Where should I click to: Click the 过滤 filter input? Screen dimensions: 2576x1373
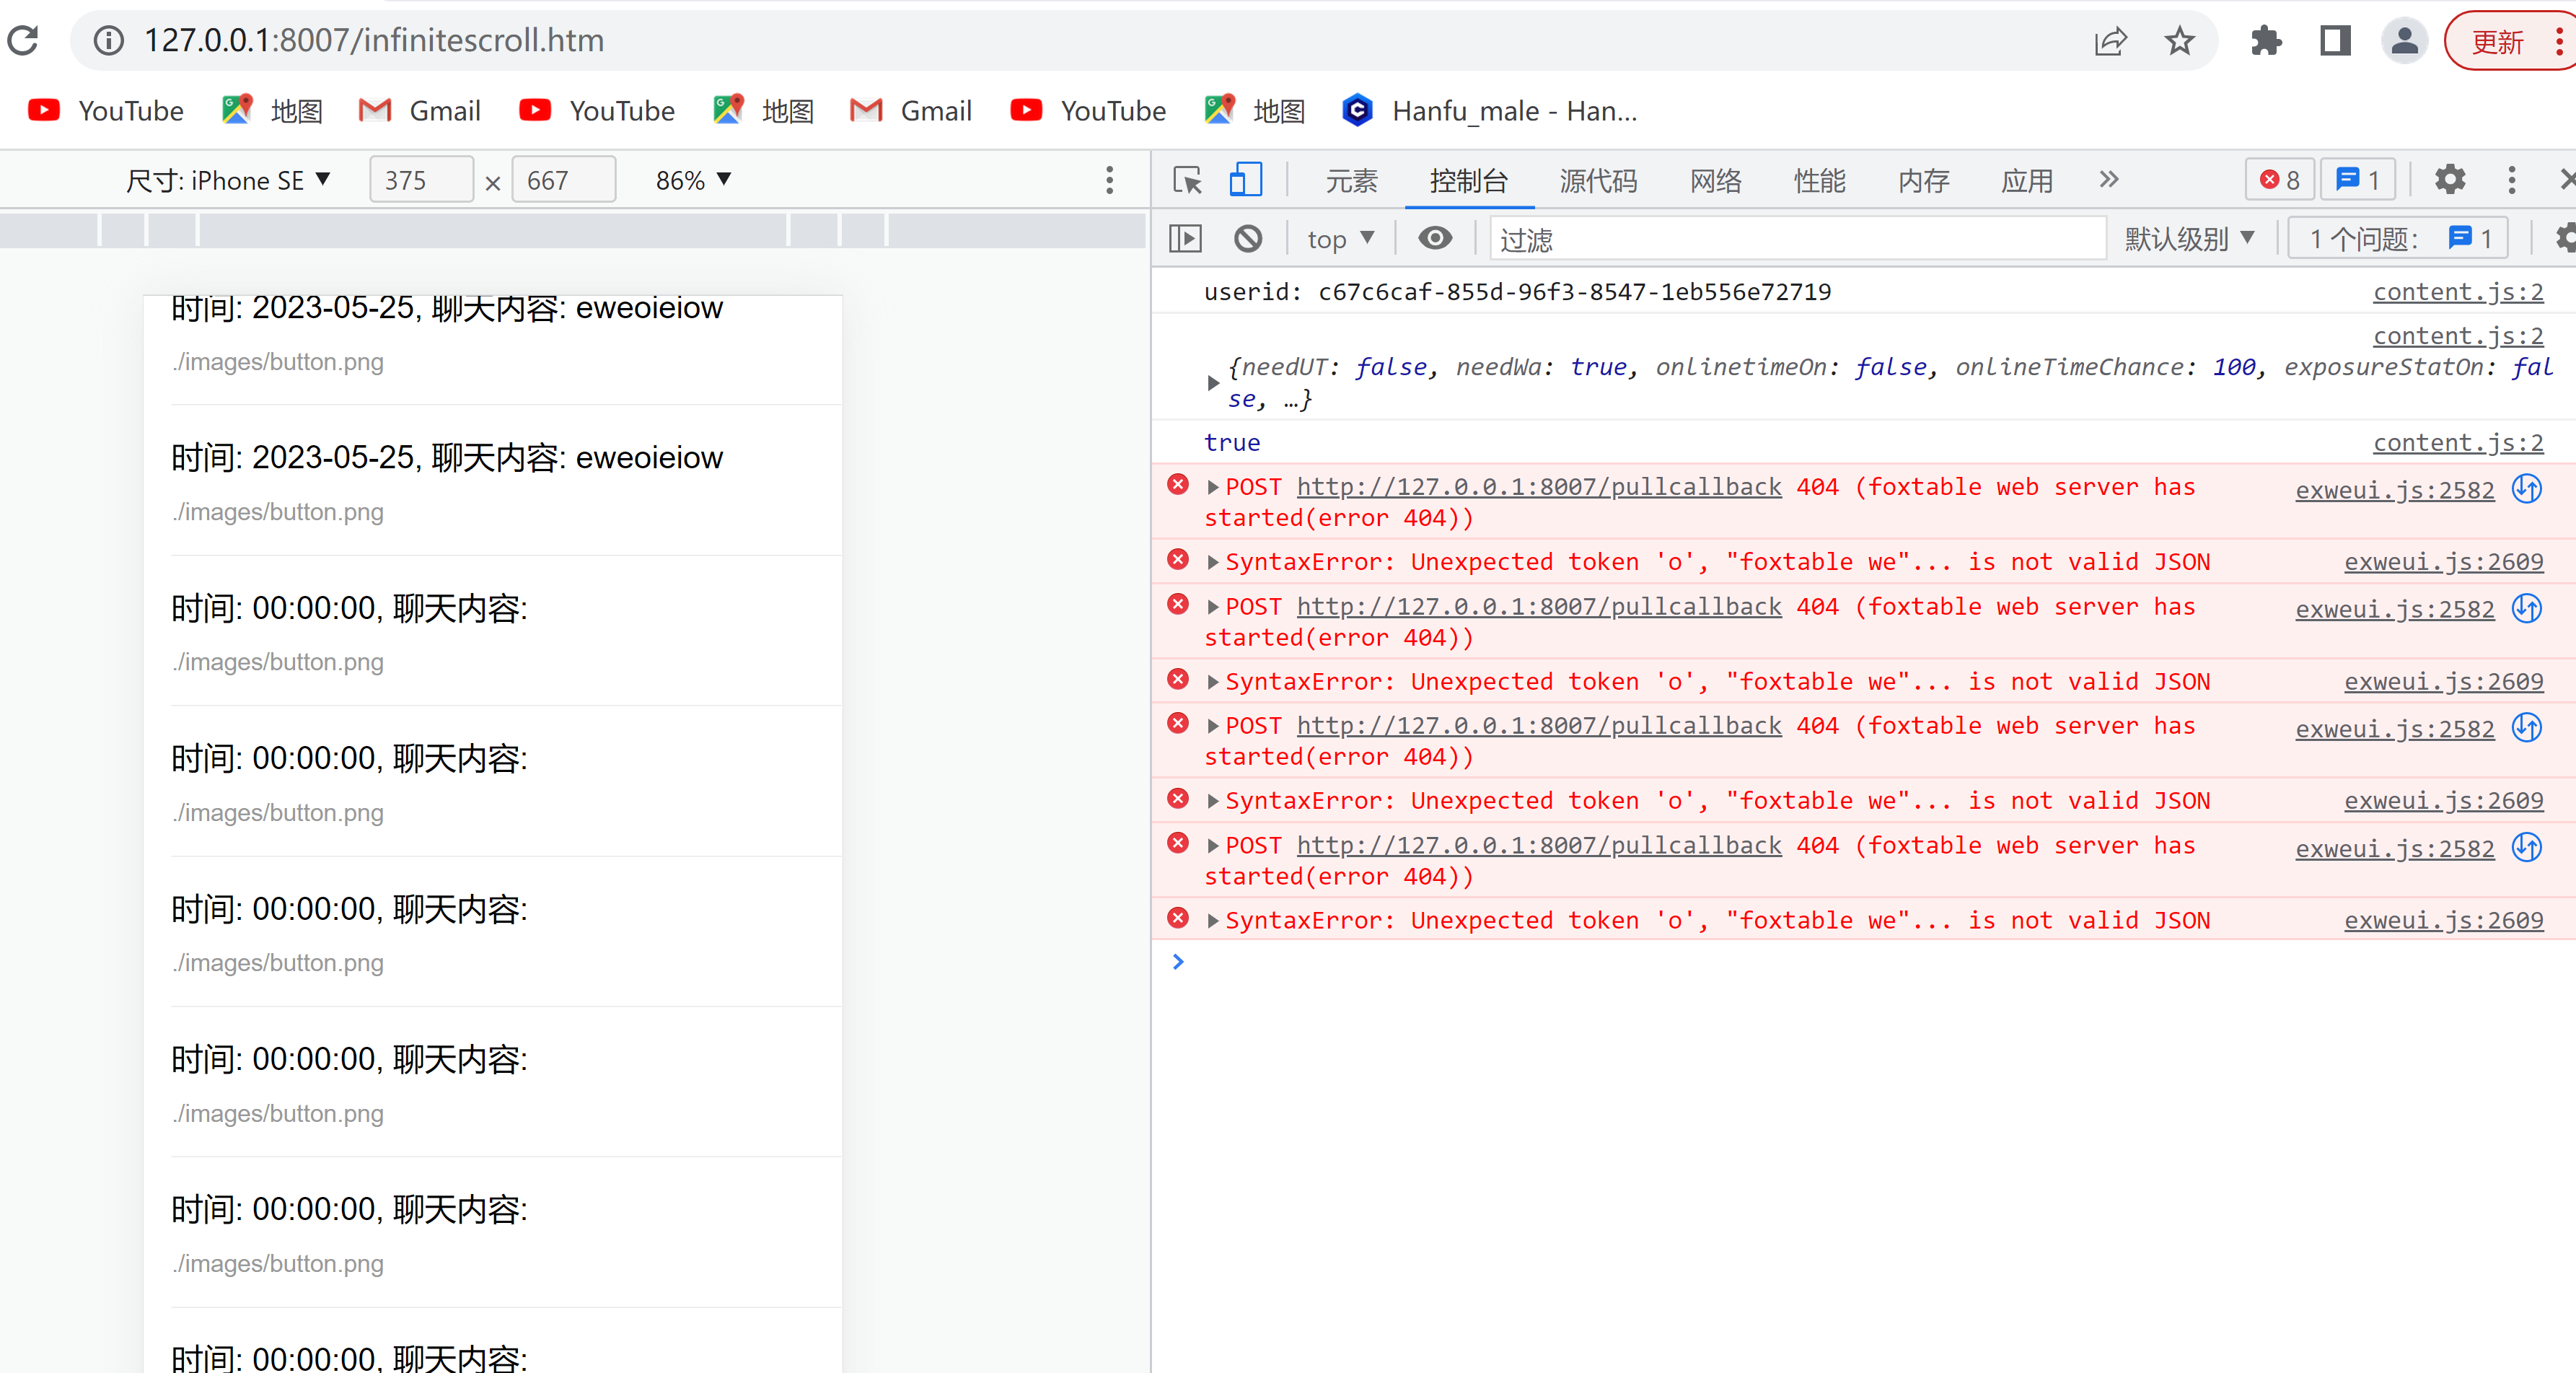(x=1797, y=239)
